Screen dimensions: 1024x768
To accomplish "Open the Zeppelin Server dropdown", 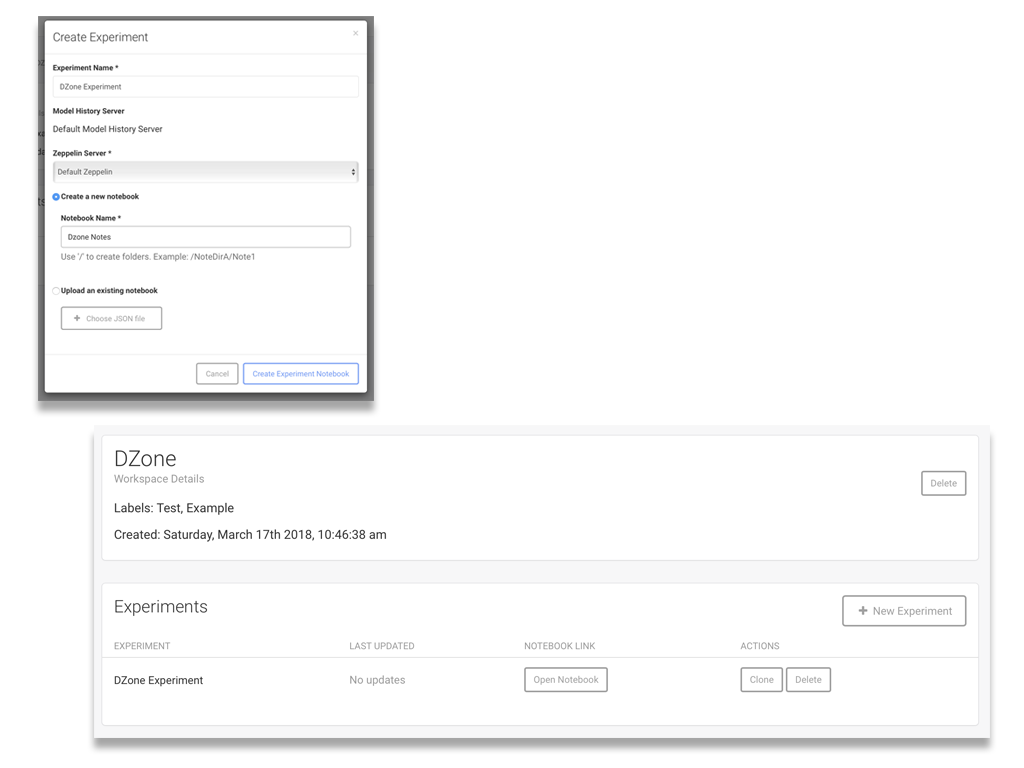I will [x=205, y=172].
